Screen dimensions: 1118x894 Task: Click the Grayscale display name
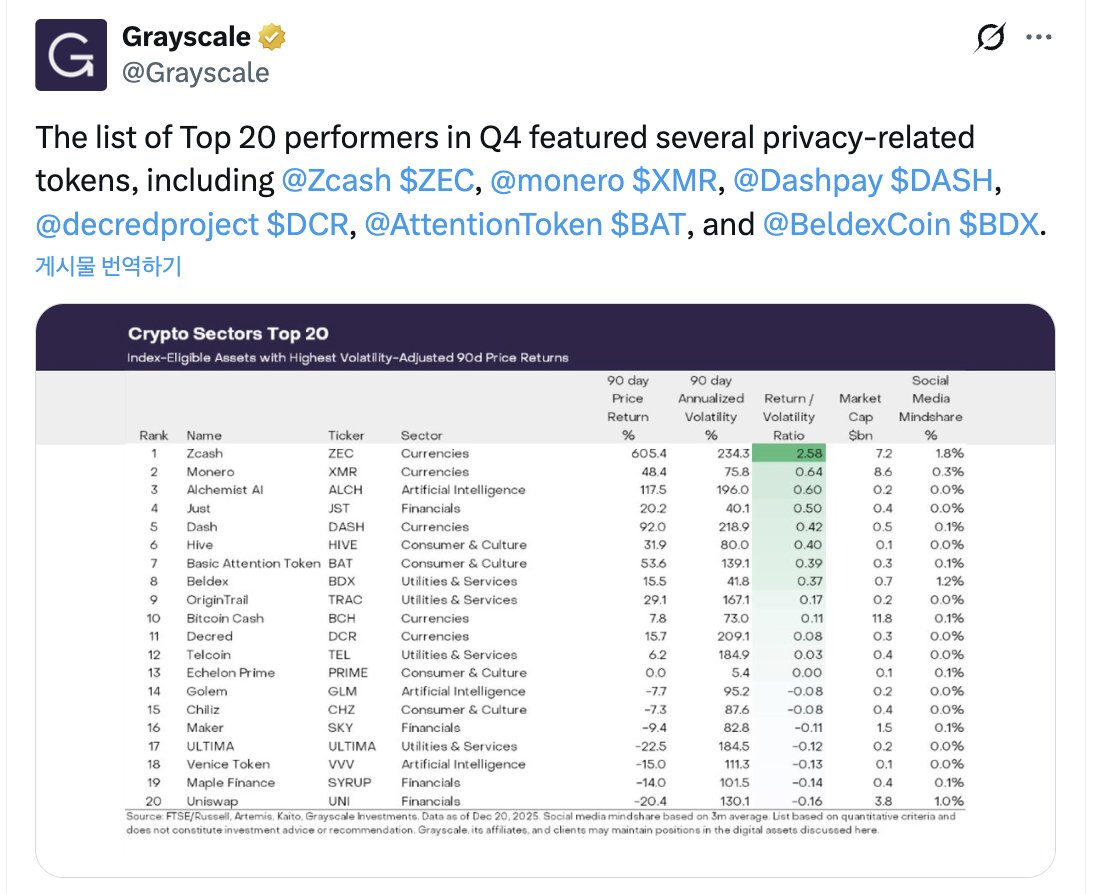coord(186,38)
